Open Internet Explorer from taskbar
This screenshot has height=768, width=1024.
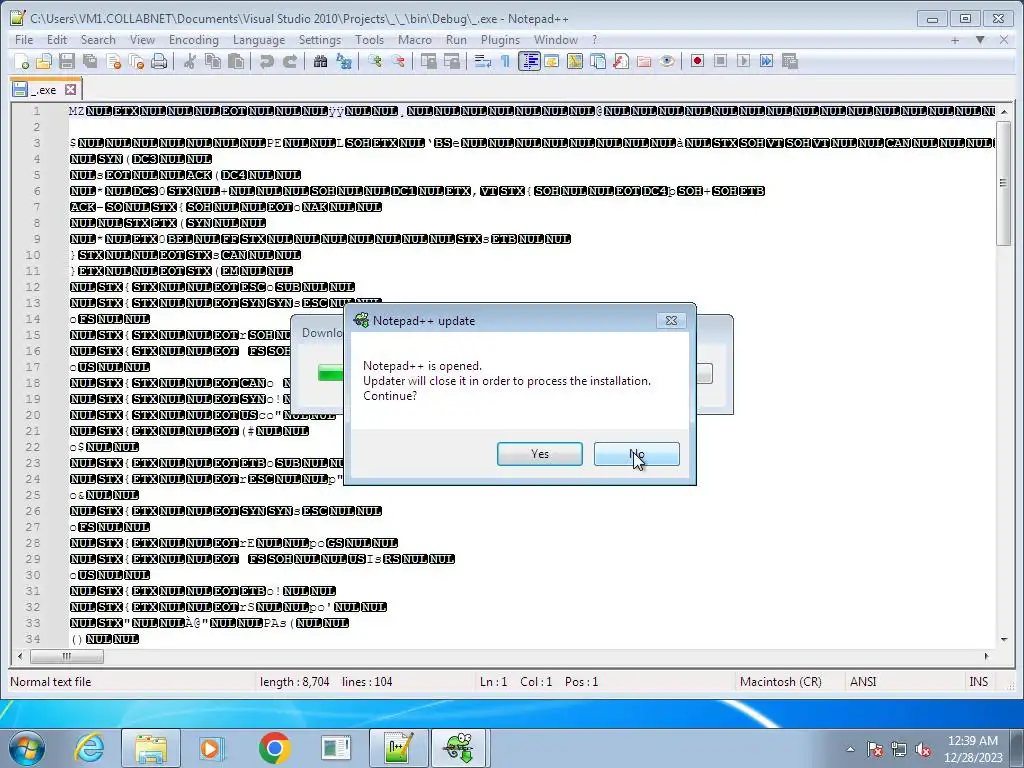click(x=89, y=748)
